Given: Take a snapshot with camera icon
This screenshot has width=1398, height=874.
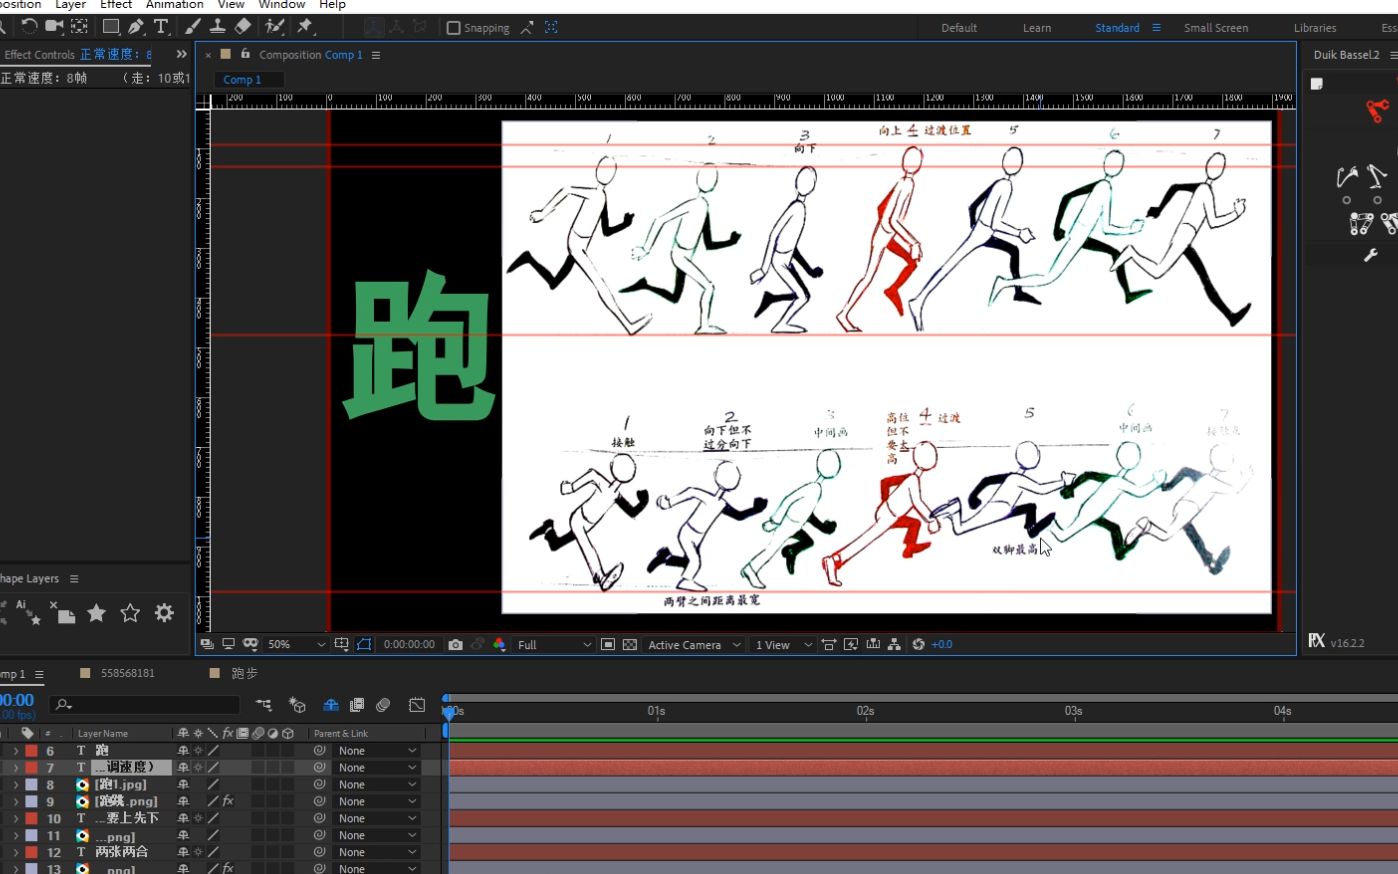Looking at the screenshot, I should coord(455,645).
